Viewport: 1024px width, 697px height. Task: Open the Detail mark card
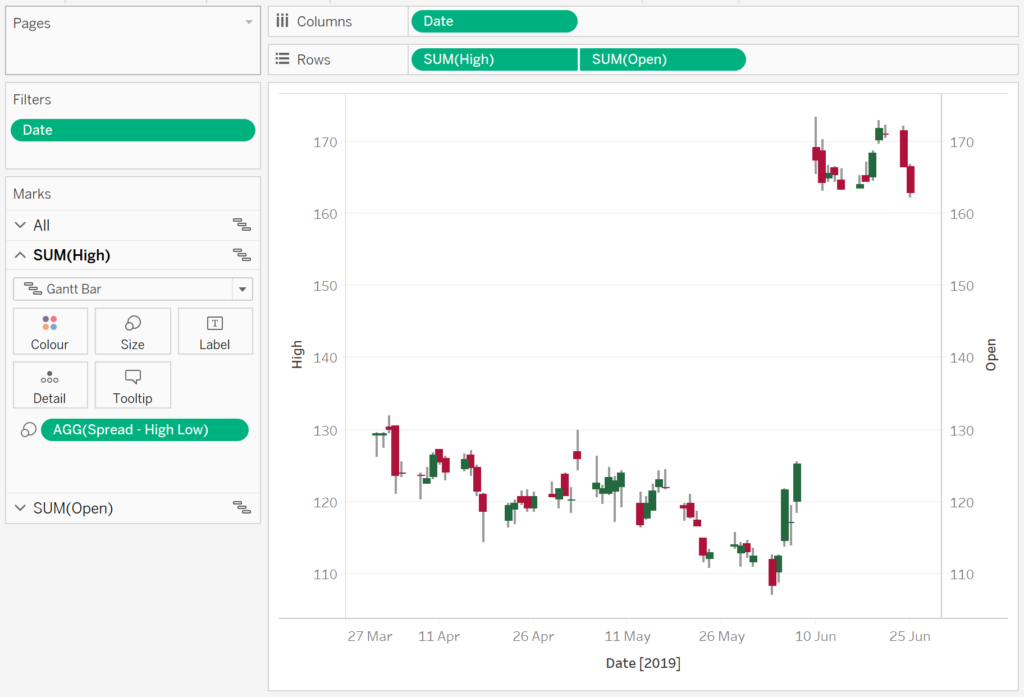50,385
